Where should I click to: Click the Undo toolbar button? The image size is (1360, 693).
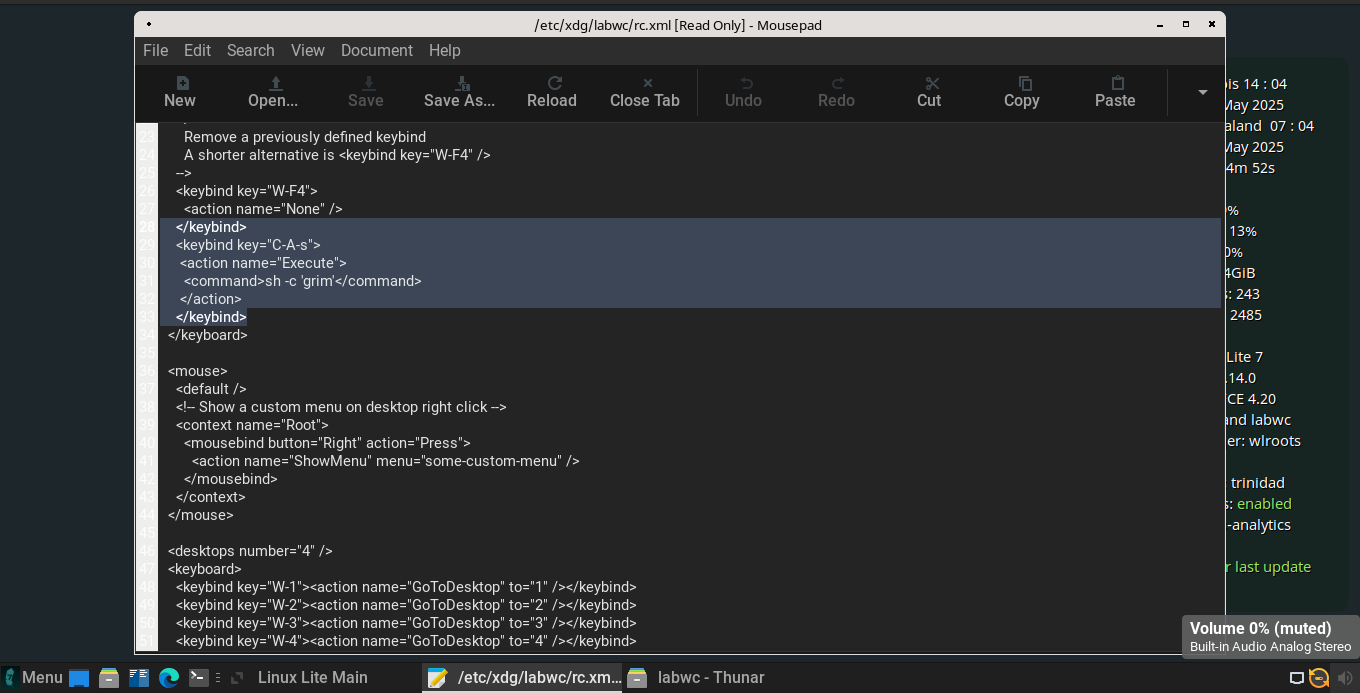point(743,92)
